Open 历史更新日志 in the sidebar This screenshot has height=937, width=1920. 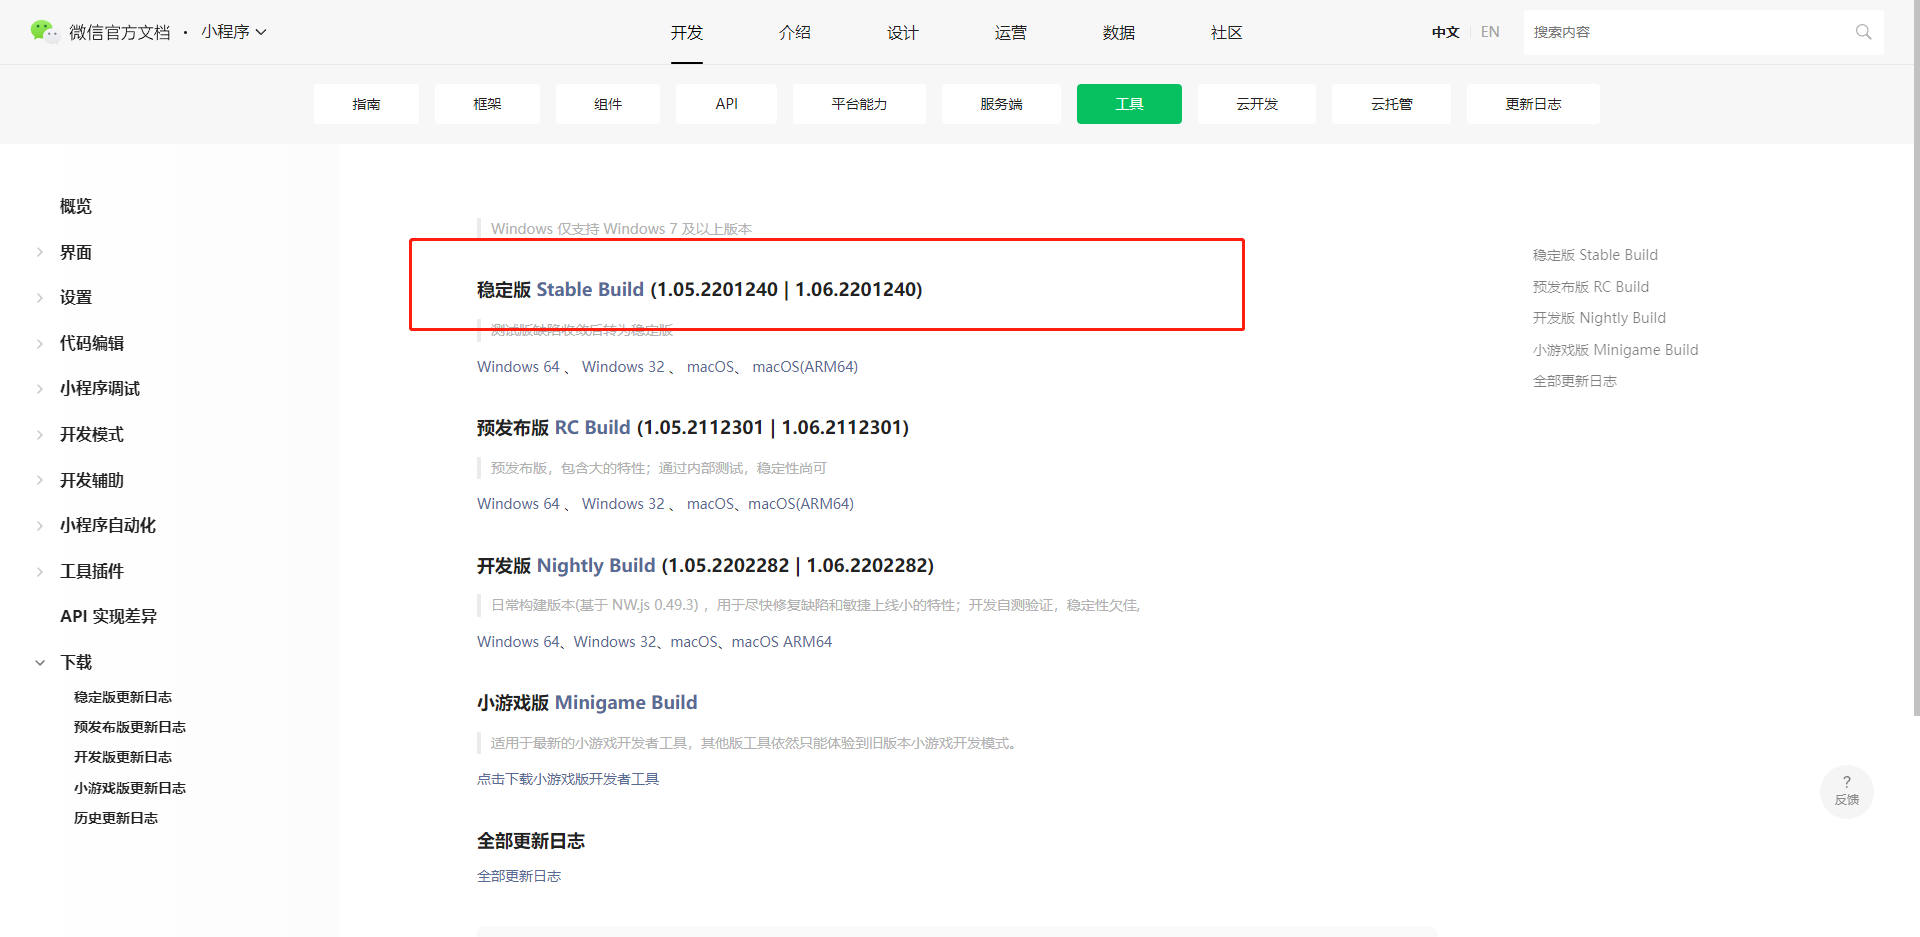[115, 817]
